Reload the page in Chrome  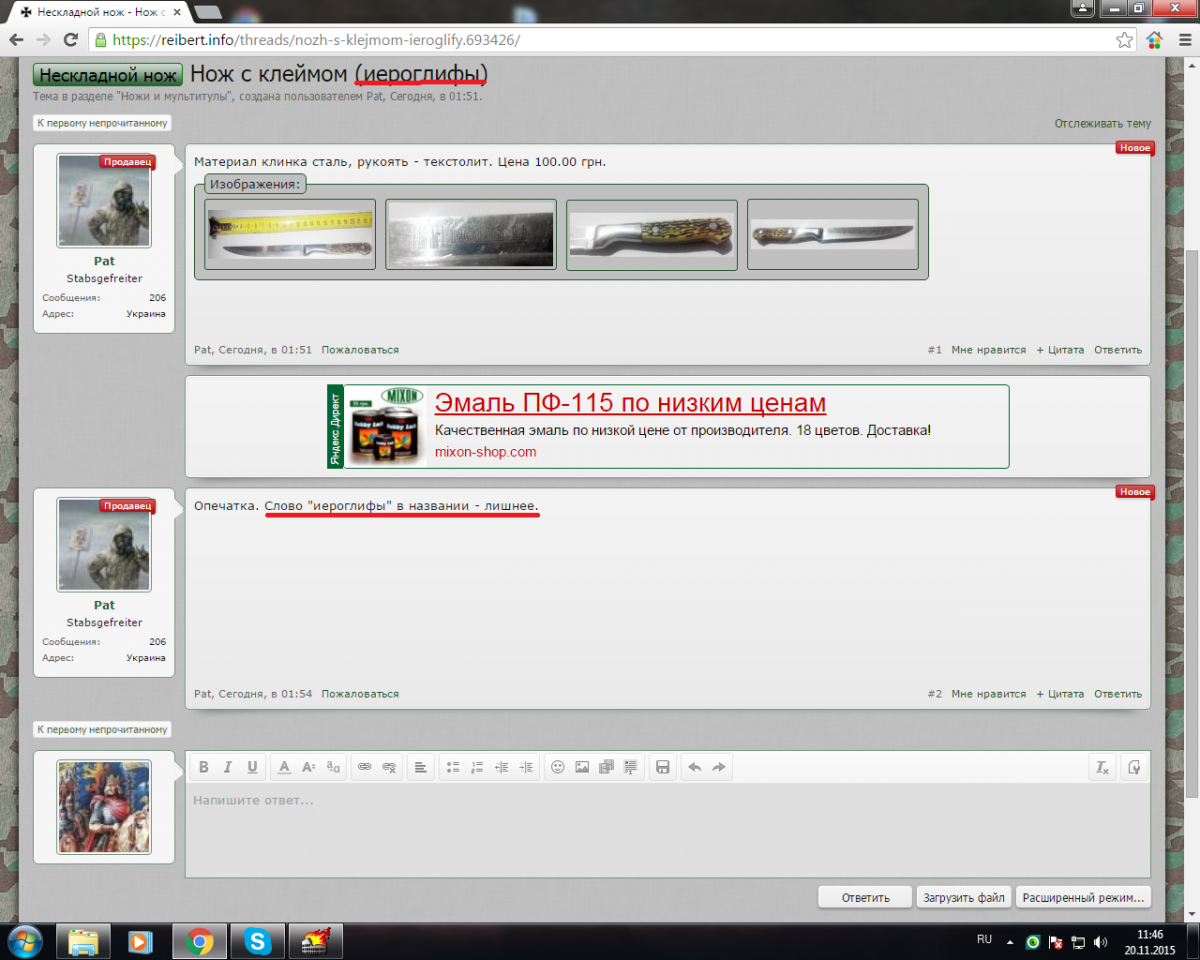70,40
